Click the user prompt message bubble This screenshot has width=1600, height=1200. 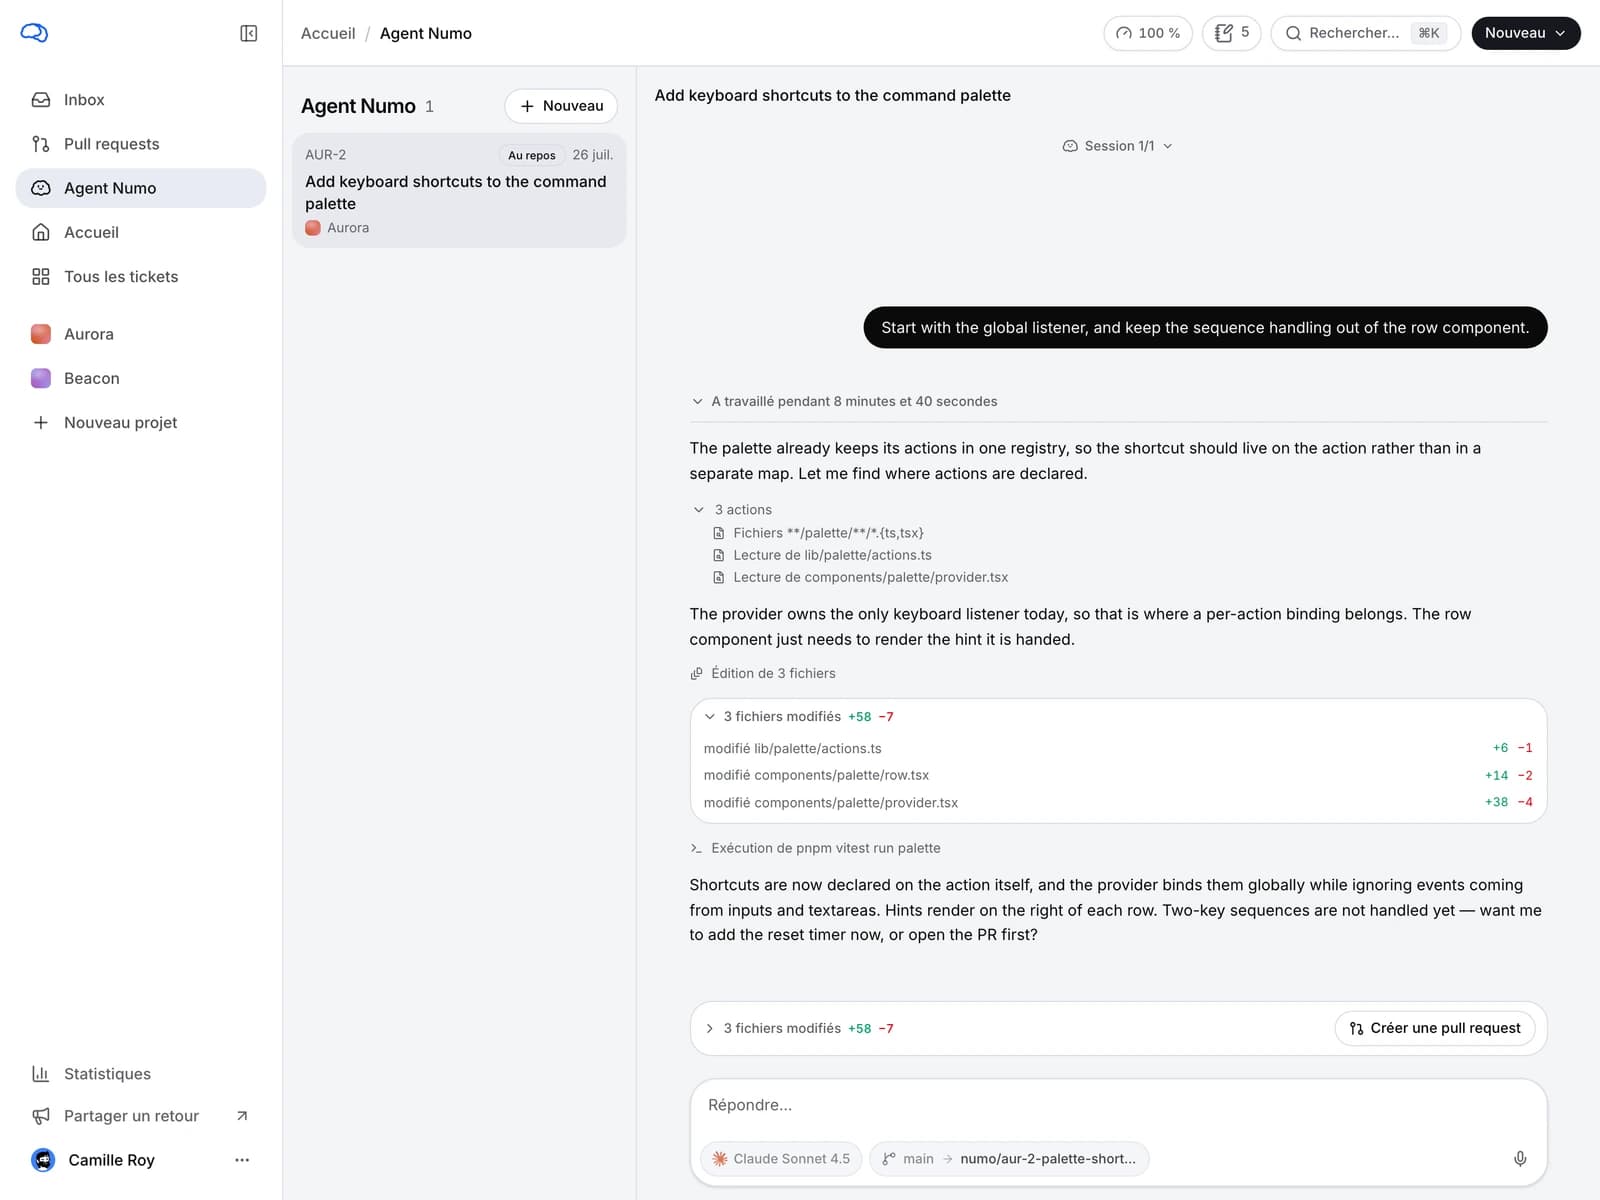click(1205, 328)
